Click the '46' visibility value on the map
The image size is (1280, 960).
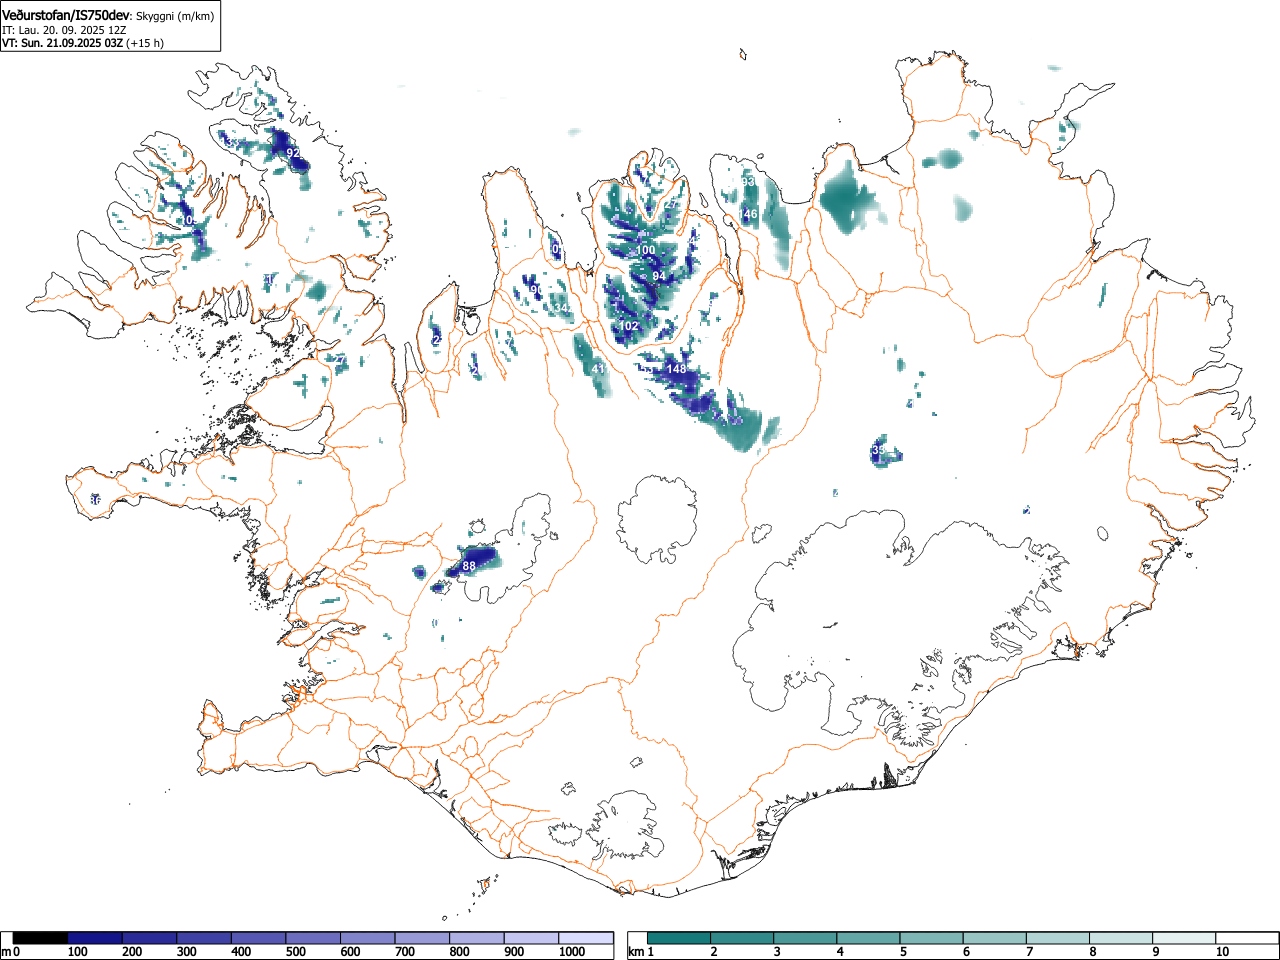tap(751, 215)
